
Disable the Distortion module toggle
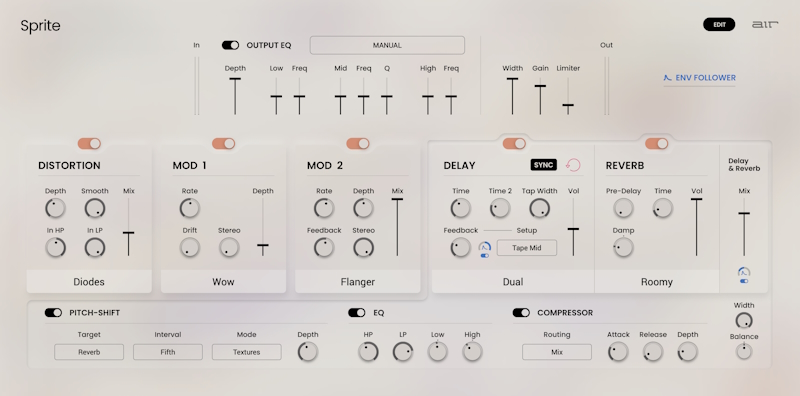click(89, 144)
